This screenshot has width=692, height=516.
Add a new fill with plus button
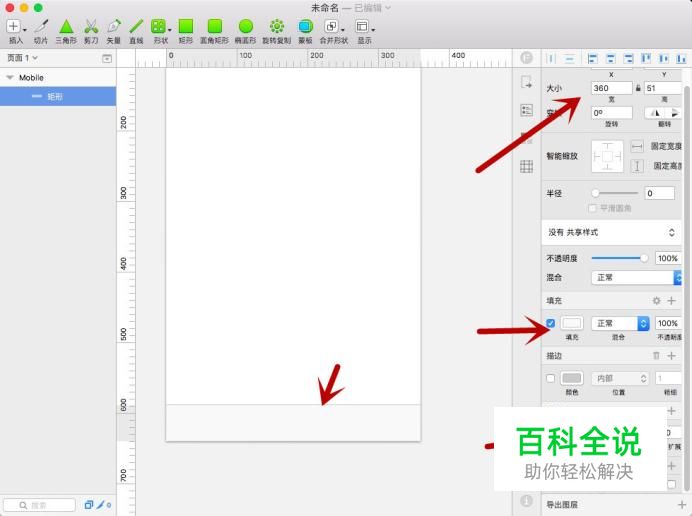point(671,301)
